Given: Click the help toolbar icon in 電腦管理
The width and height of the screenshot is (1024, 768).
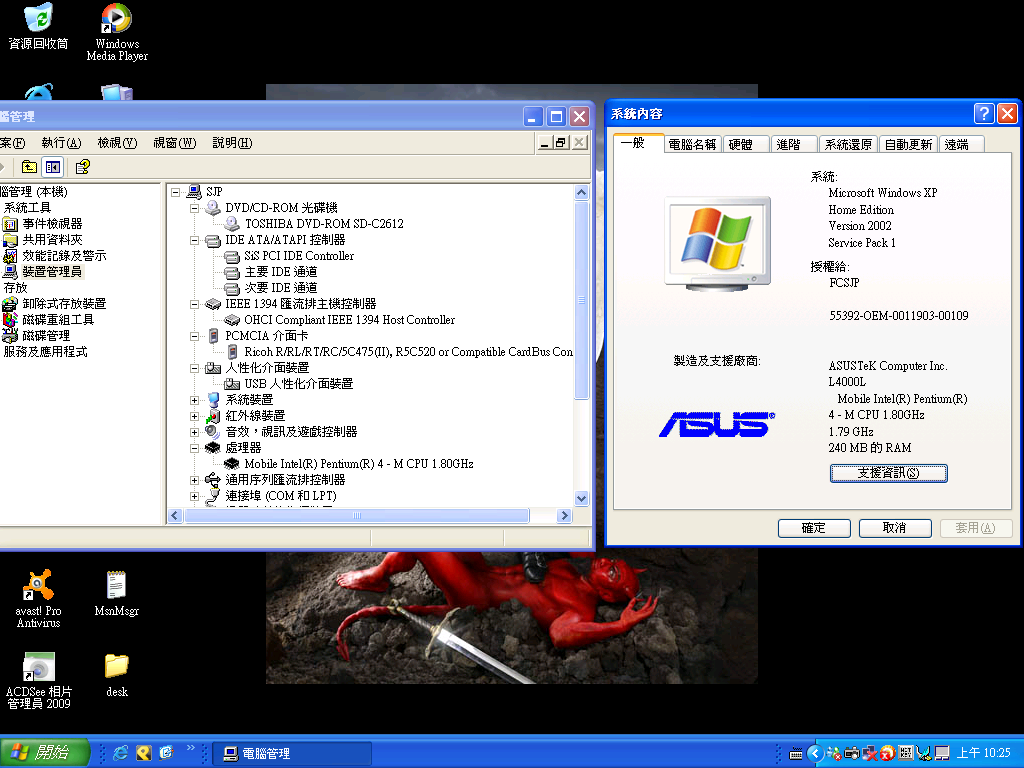Looking at the screenshot, I should pos(82,167).
